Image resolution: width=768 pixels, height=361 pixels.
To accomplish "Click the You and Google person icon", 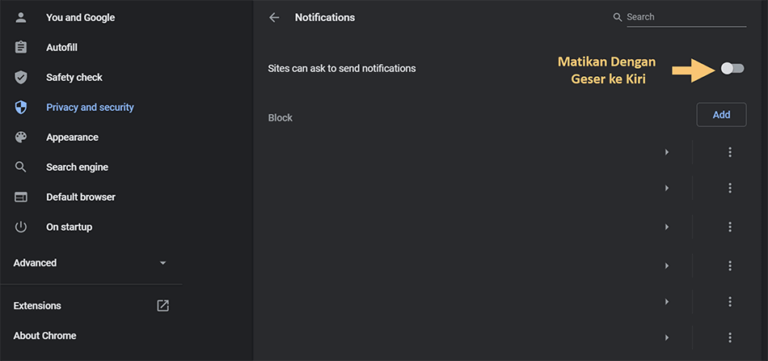I will pyautogui.click(x=21, y=18).
